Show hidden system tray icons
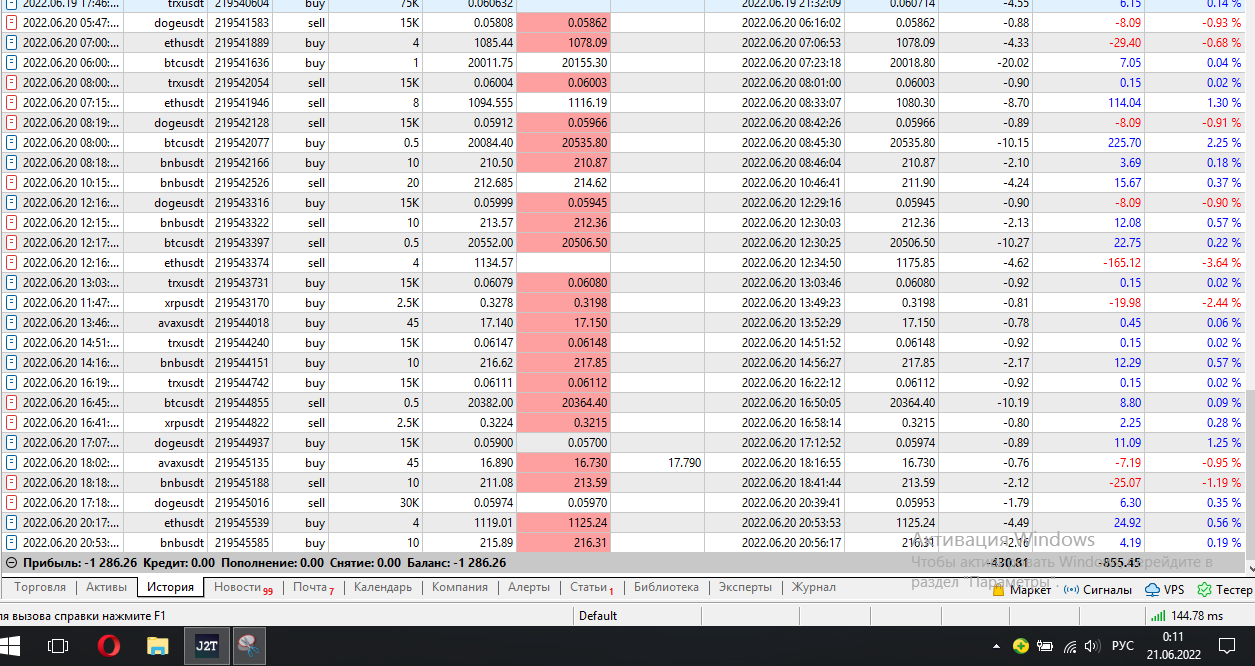 pos(996,646)
